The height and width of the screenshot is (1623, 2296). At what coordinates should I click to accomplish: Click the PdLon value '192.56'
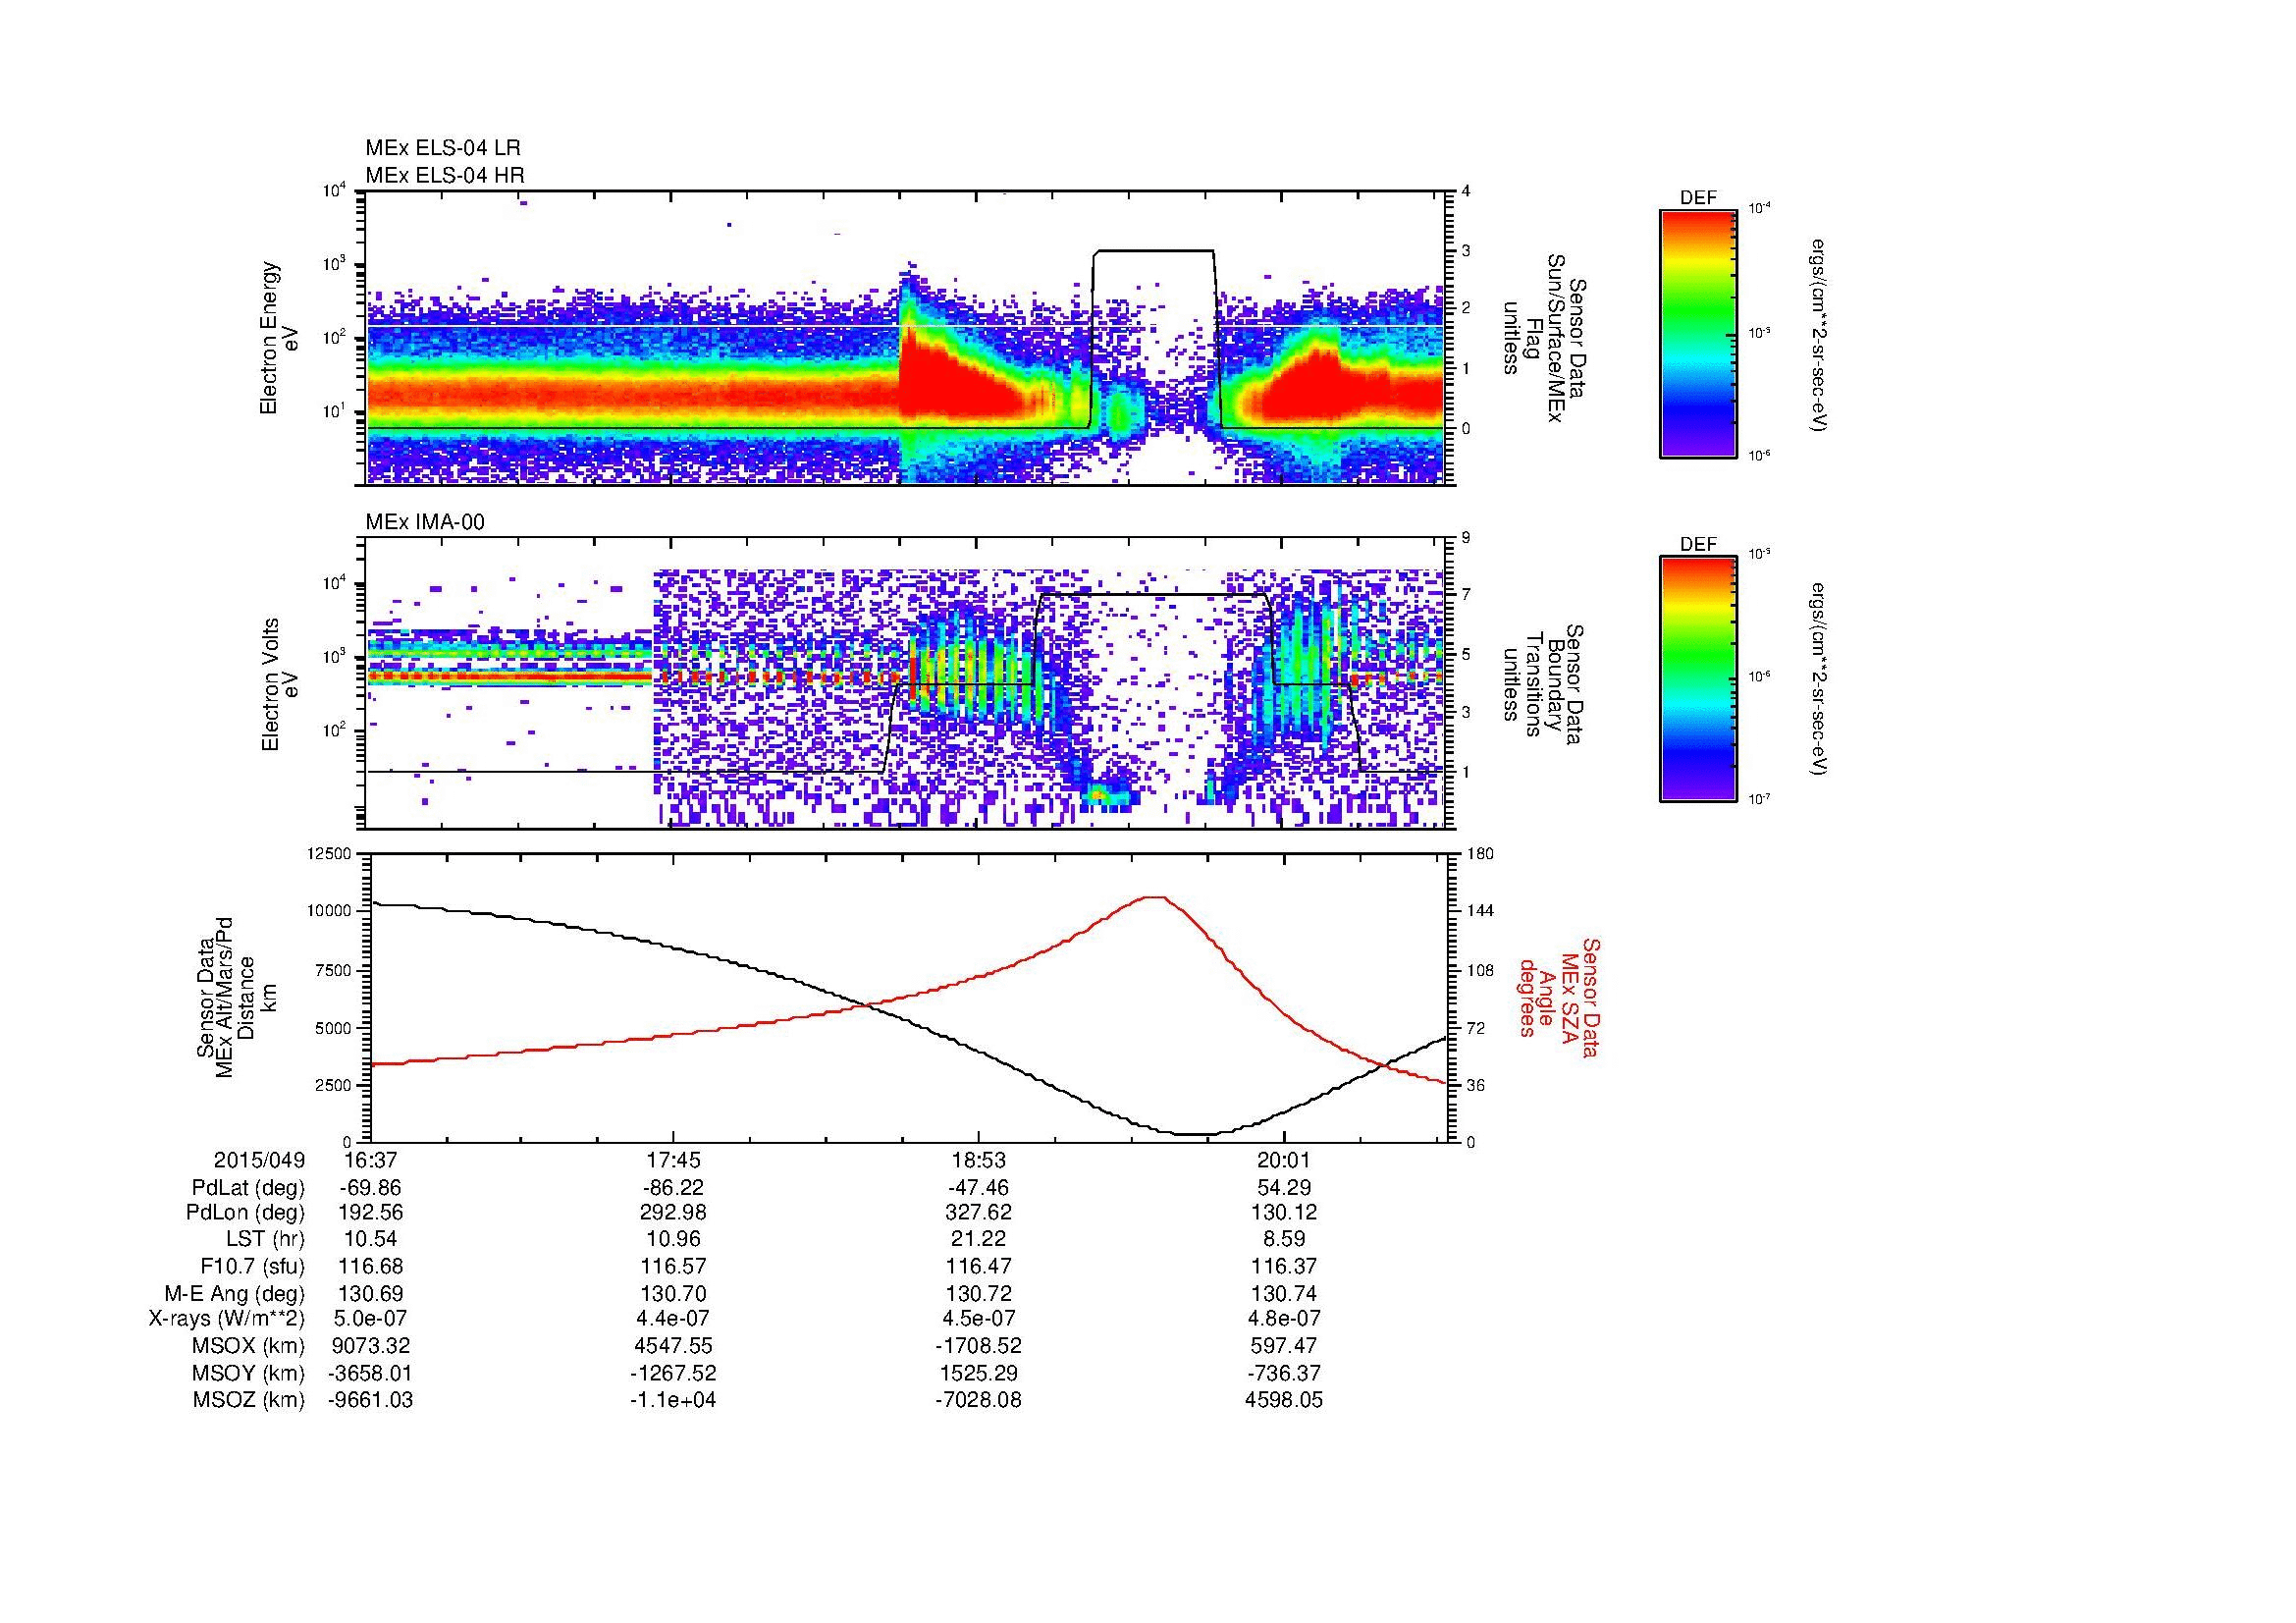point(371,1213)
